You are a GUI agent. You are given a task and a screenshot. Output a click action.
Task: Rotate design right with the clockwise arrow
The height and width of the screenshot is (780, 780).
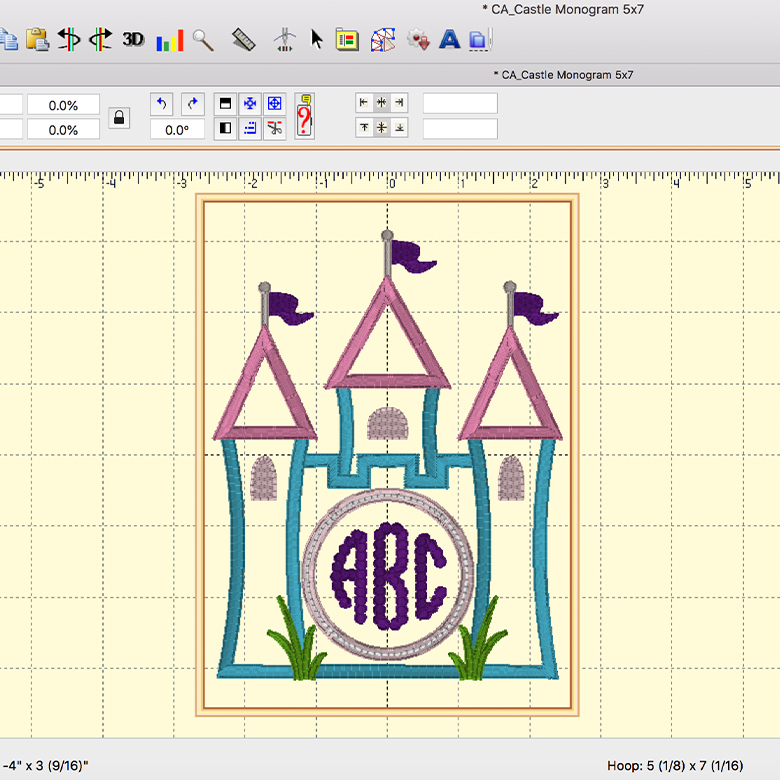coord(193,104)
